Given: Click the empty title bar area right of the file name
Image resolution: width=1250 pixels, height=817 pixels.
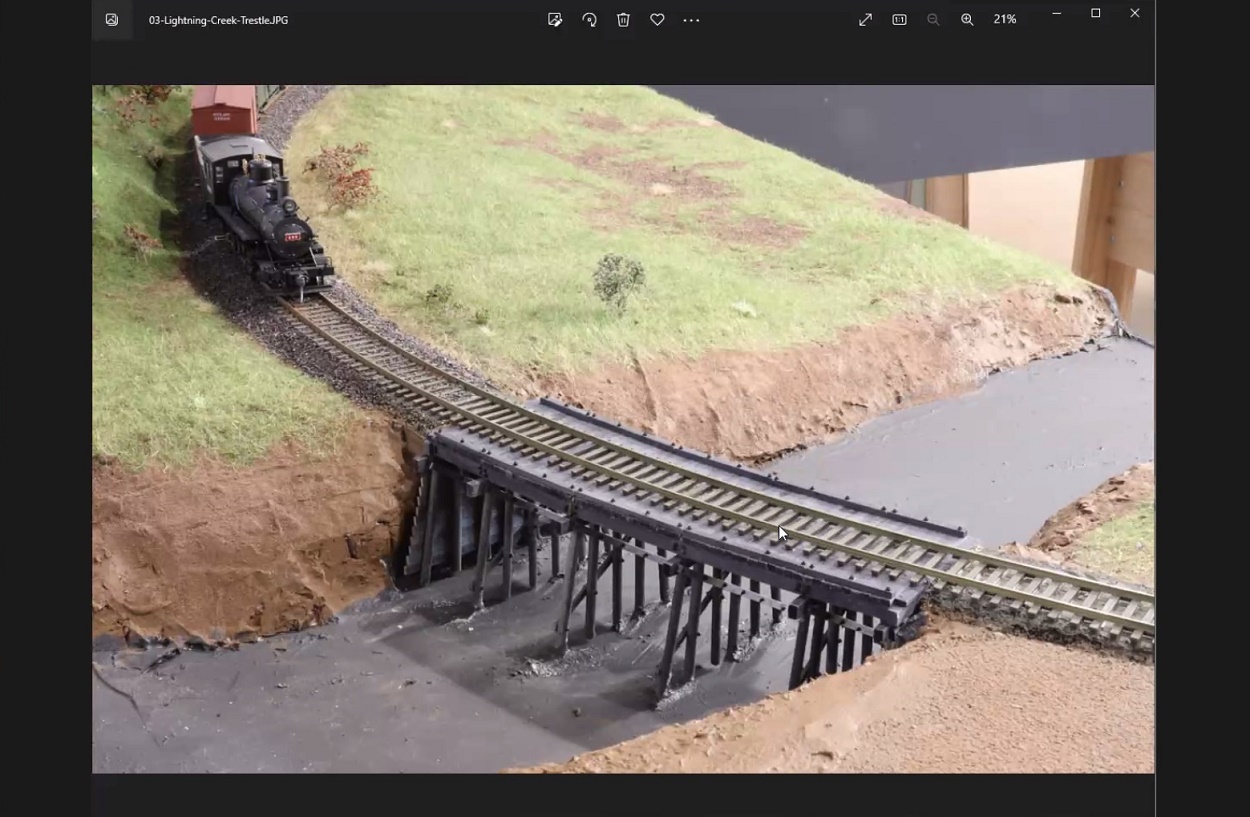Looking at the screenshot, I should (x=420, y=20).
